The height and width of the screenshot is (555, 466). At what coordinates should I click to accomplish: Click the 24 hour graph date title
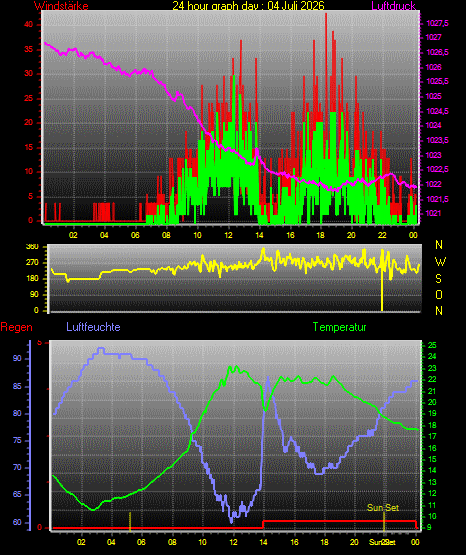click(x=248, y=5)
